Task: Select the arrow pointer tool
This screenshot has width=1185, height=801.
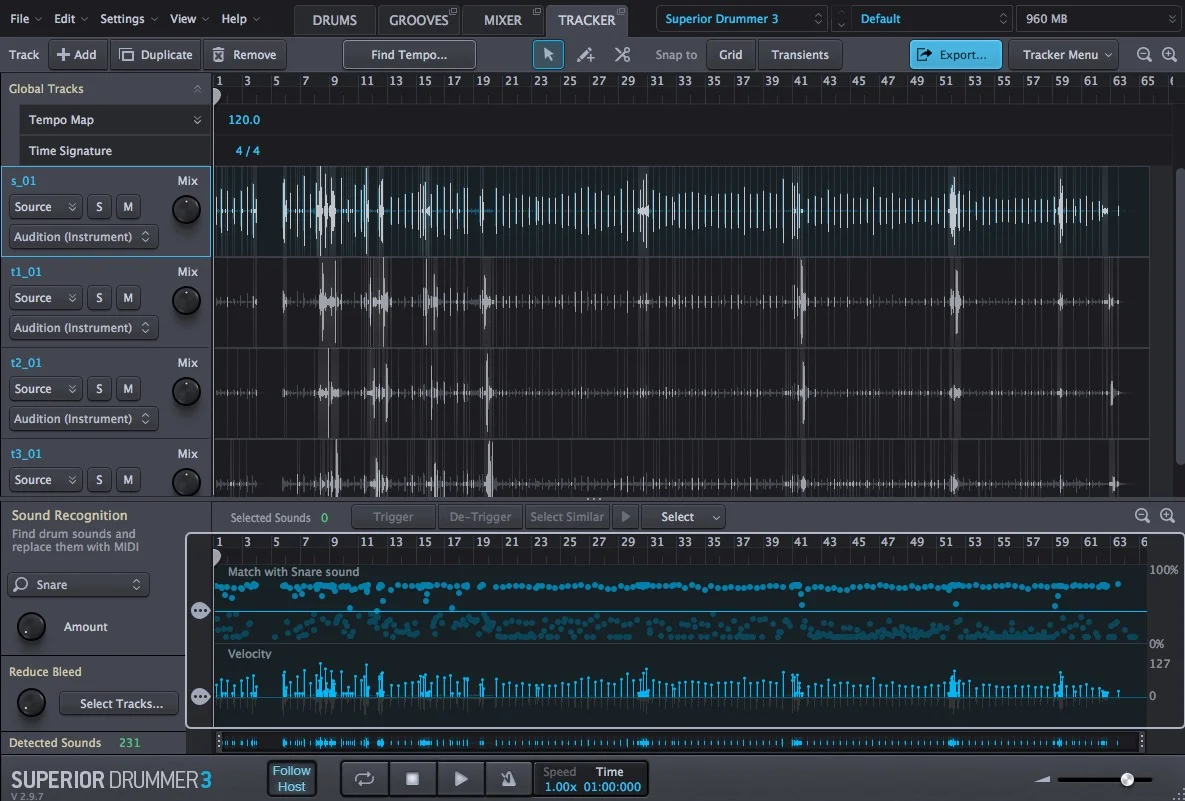Action: click(548, 54)
